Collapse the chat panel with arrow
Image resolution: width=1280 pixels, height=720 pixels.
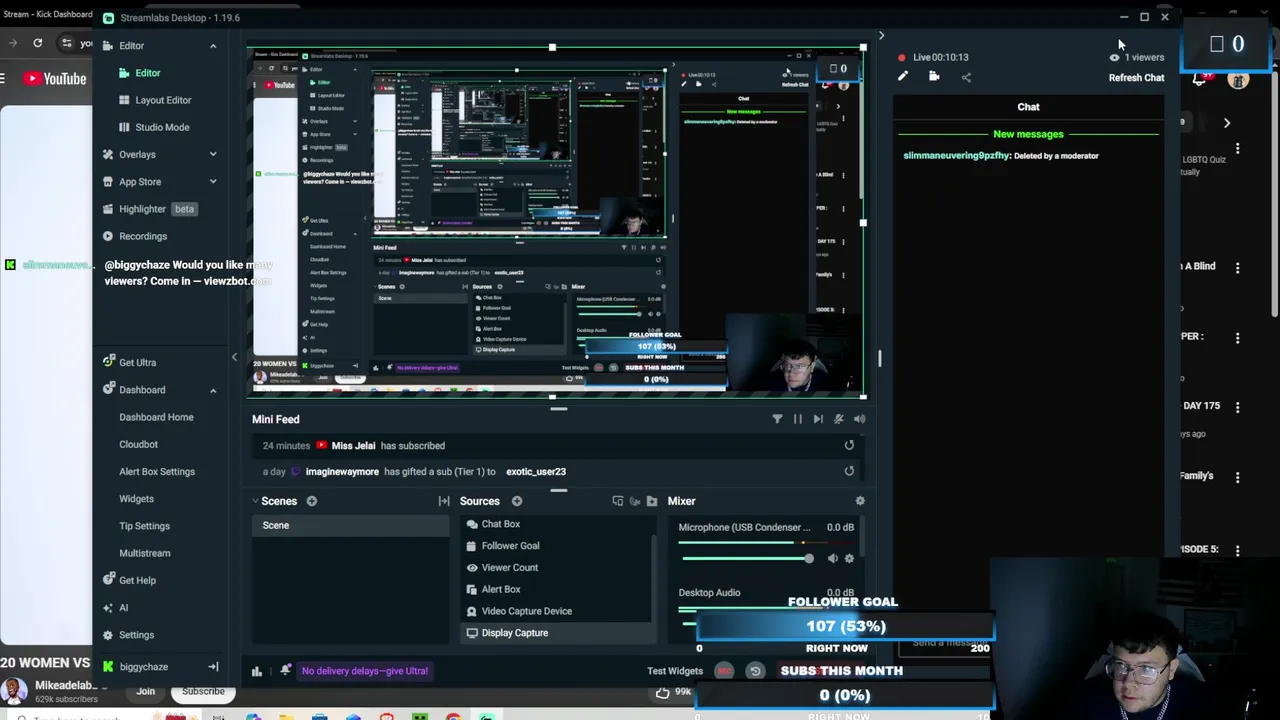[881, 36]
